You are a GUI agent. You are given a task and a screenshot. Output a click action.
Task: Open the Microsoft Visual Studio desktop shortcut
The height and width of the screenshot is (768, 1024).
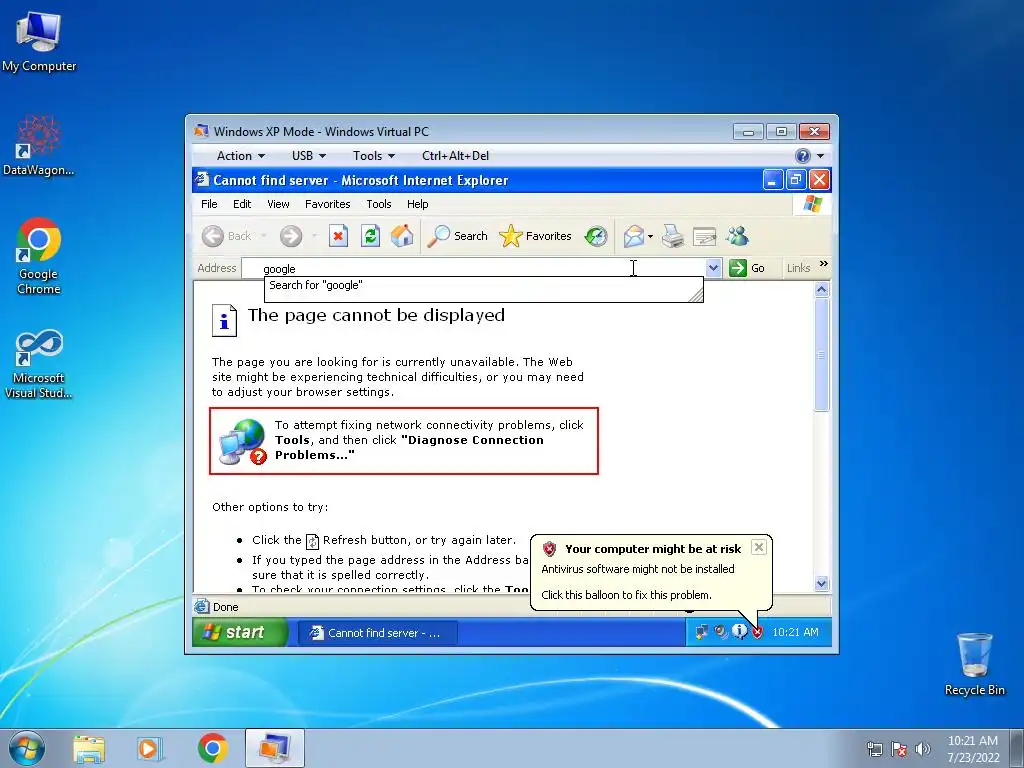(39, 364)
